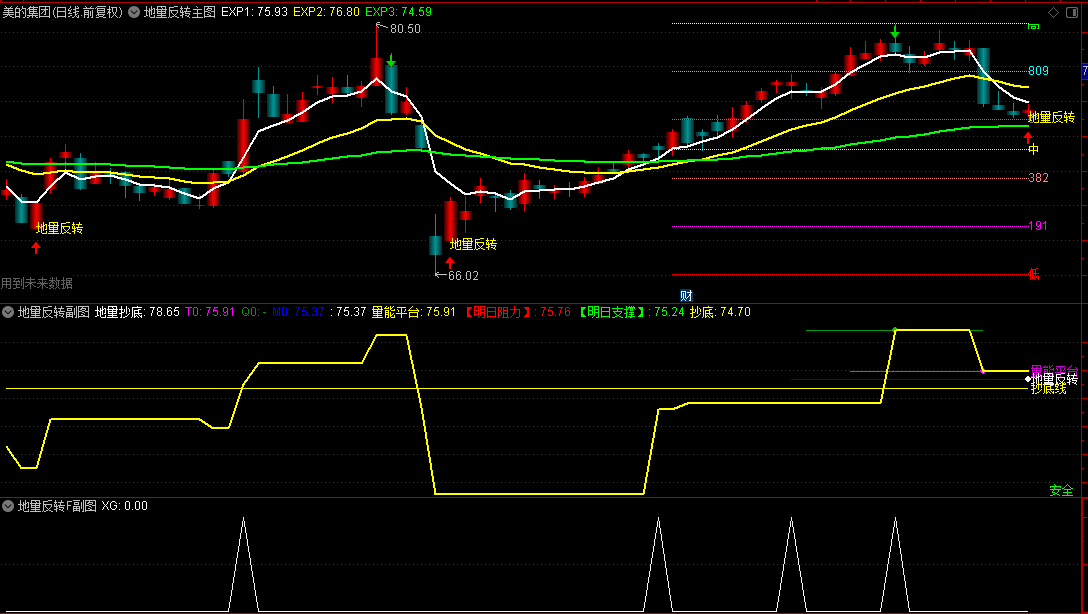Image resolution: width=1088 pixels, height=614 pixels.
Task: Click the EXP3: 74.59 value
Action: [x=398, y=12]
